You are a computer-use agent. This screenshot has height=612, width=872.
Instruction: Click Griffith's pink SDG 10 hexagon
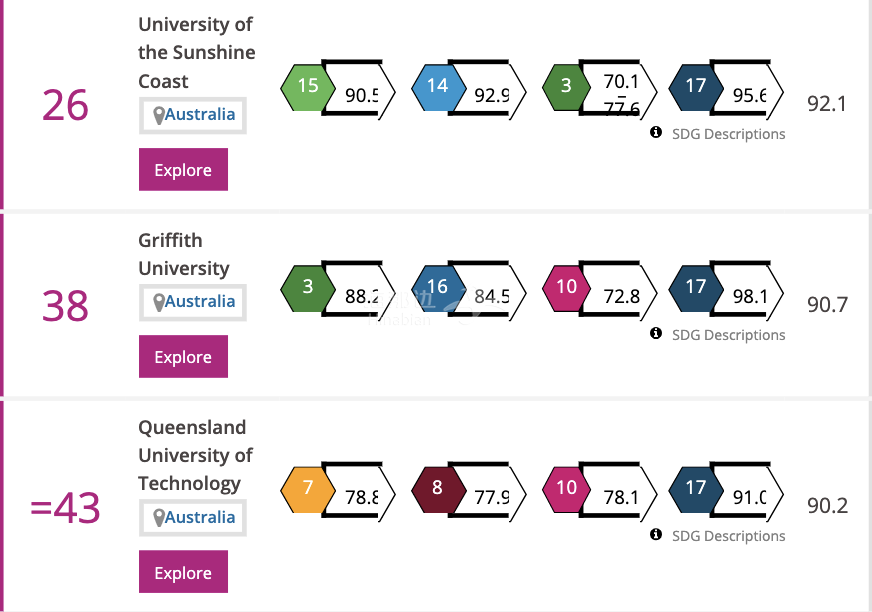(x=566, y=288)
